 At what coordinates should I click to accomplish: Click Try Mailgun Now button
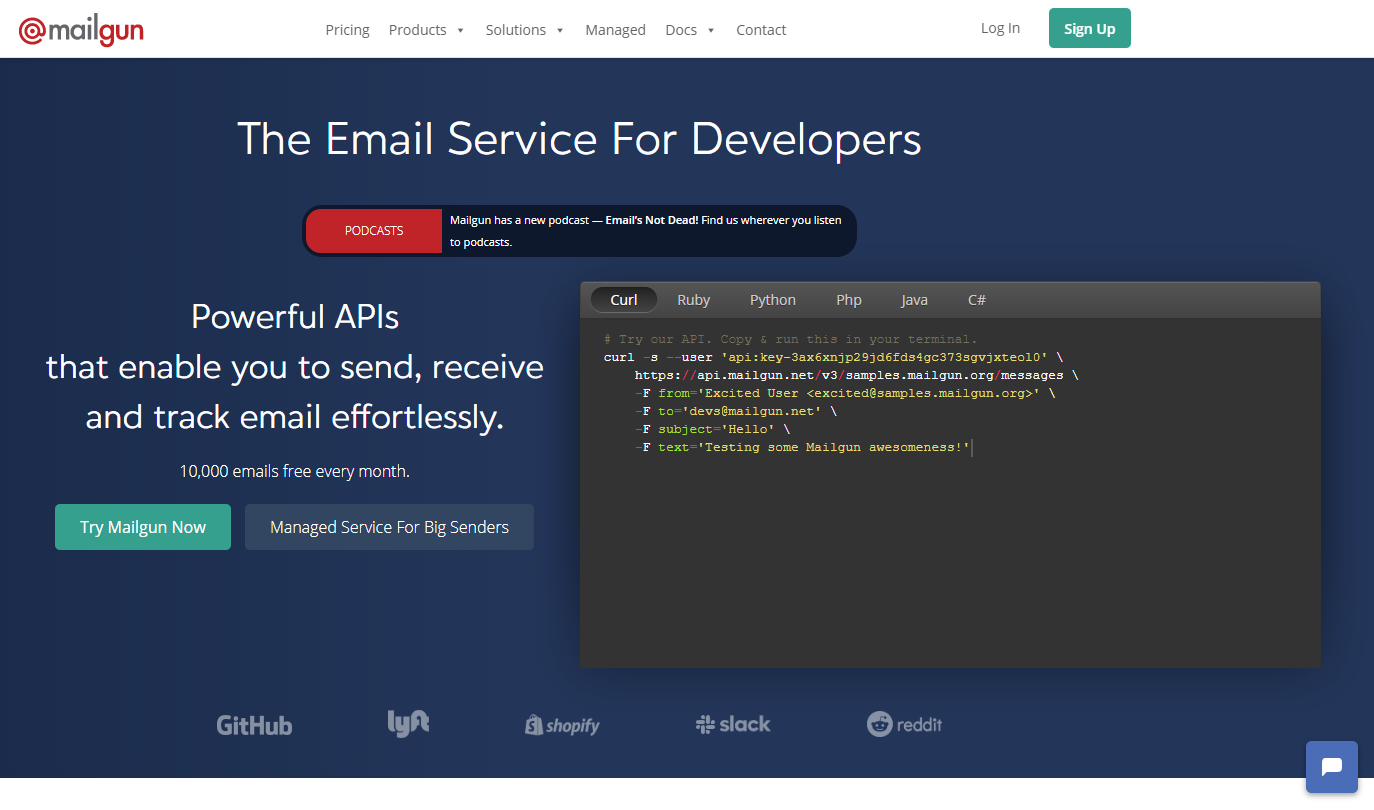coord(143,527)
